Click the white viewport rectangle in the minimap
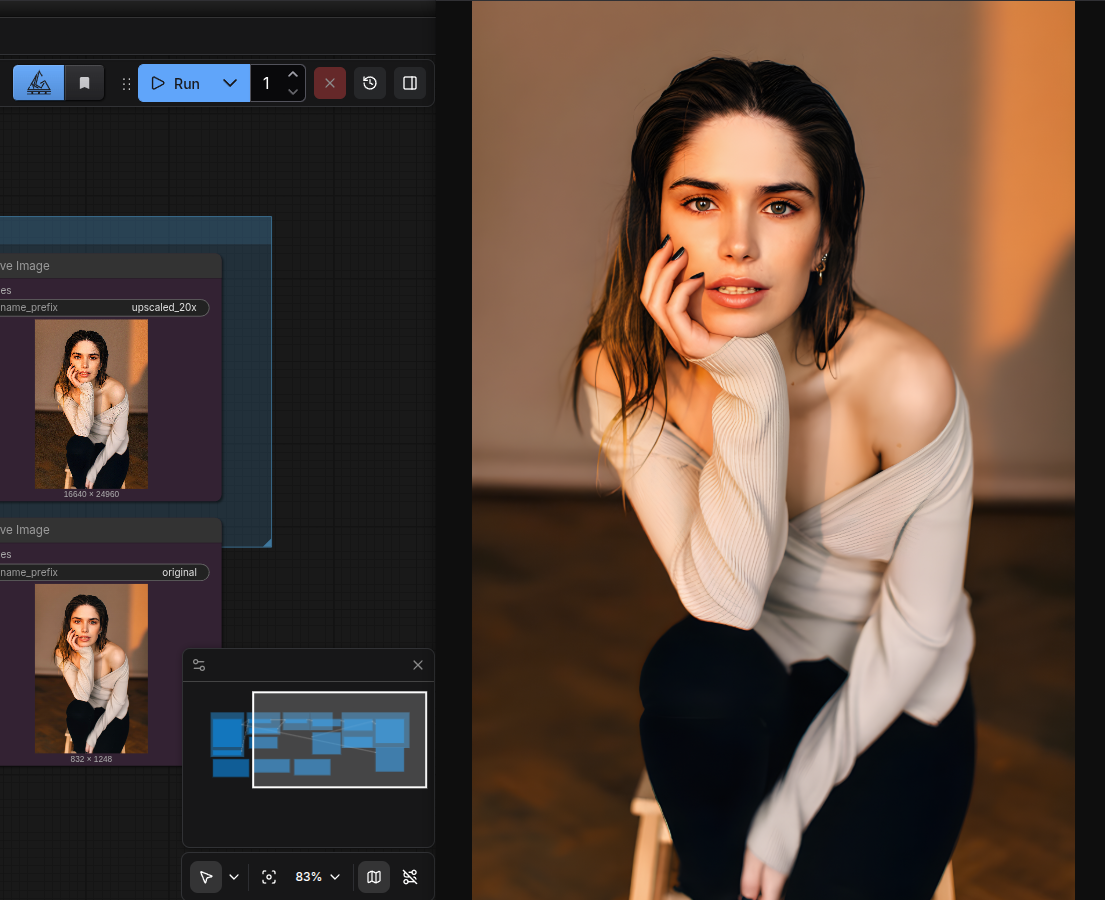 pyautogui.click(x=340, y=739)
